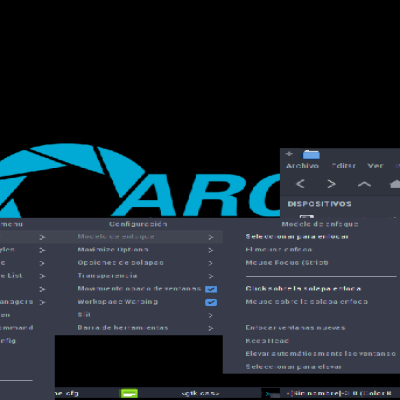Expand Opciones de solapas submenu

211,263
